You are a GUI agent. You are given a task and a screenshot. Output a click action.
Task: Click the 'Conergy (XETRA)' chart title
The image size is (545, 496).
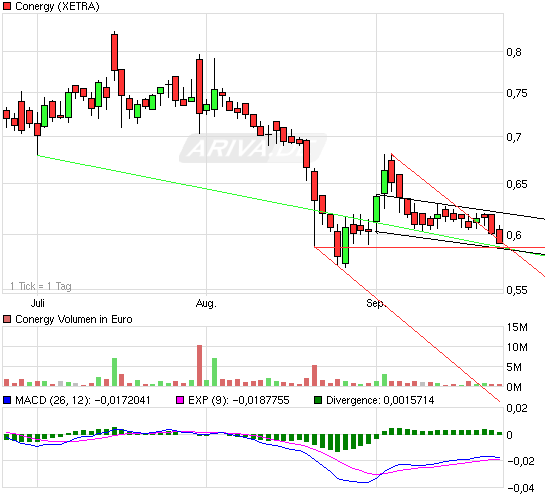[x=57, y=6]
